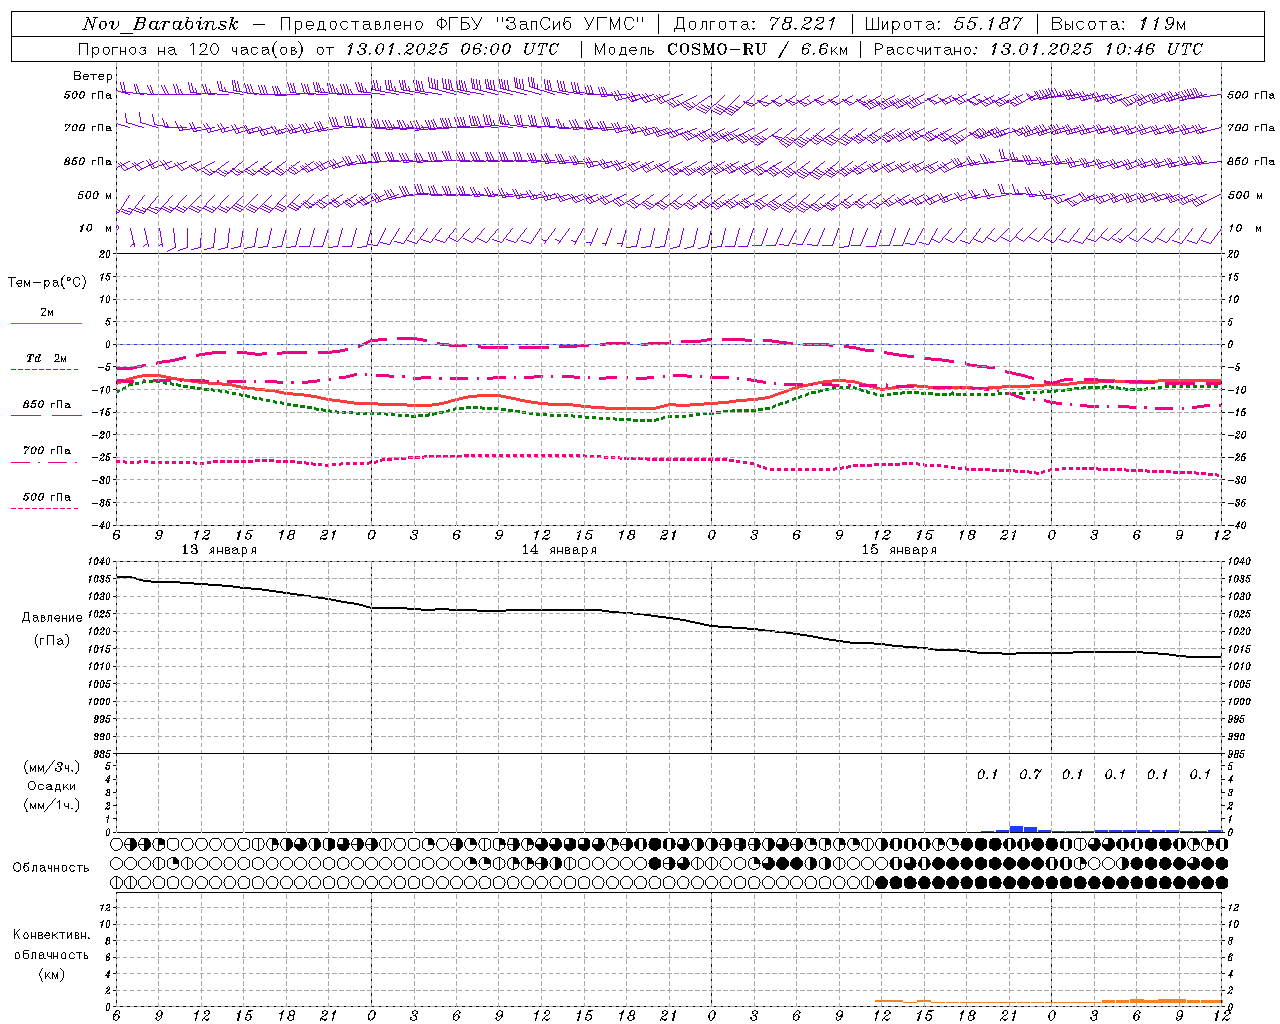Click the 'Ветер' wind panel label
This screenshot has width=1280, height=1024.
click(92, 76)
